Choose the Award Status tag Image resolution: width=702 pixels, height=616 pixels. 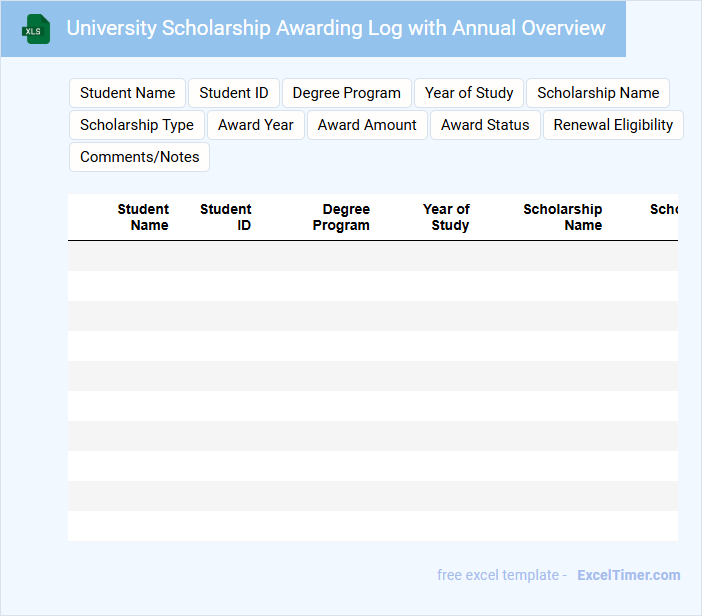pos(485,125)
